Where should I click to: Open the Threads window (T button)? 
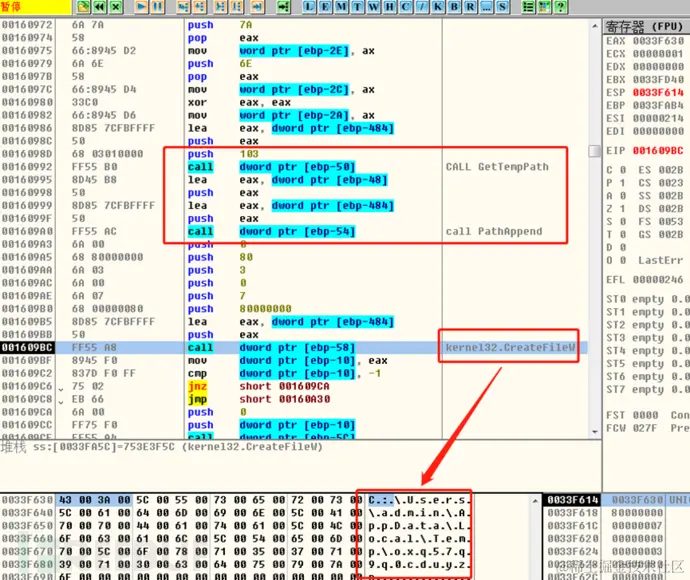tap(357, 7)
